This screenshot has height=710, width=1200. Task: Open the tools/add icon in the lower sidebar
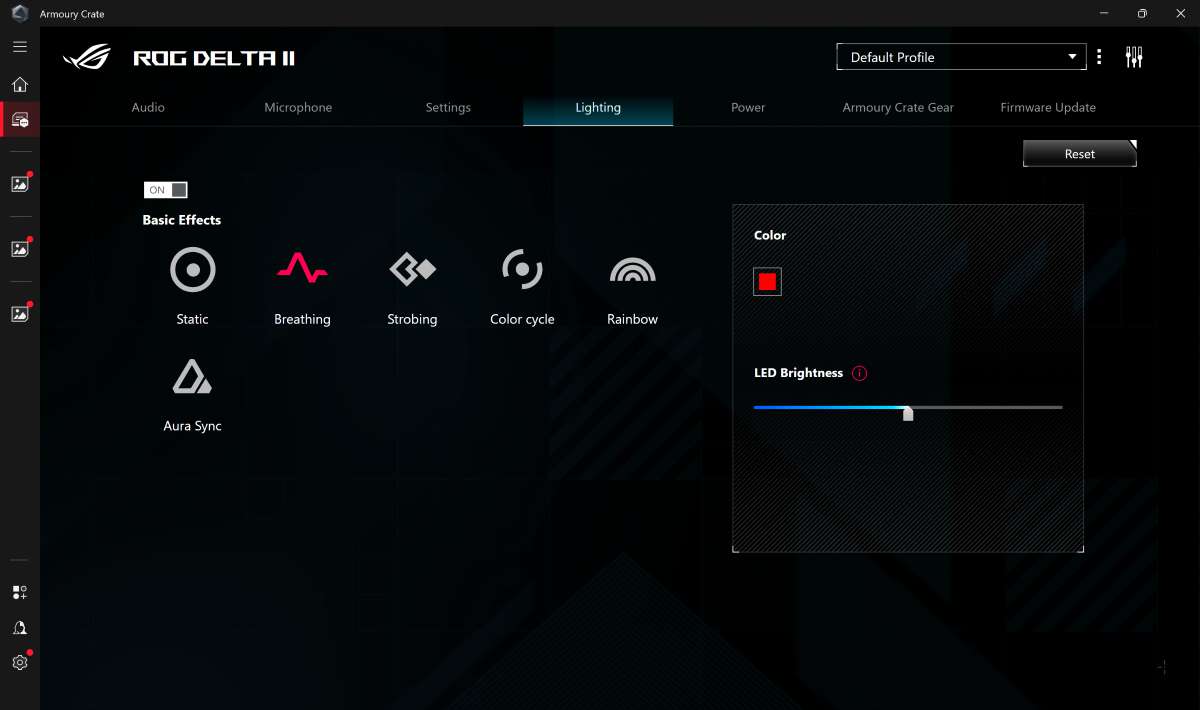click(20, 593)
